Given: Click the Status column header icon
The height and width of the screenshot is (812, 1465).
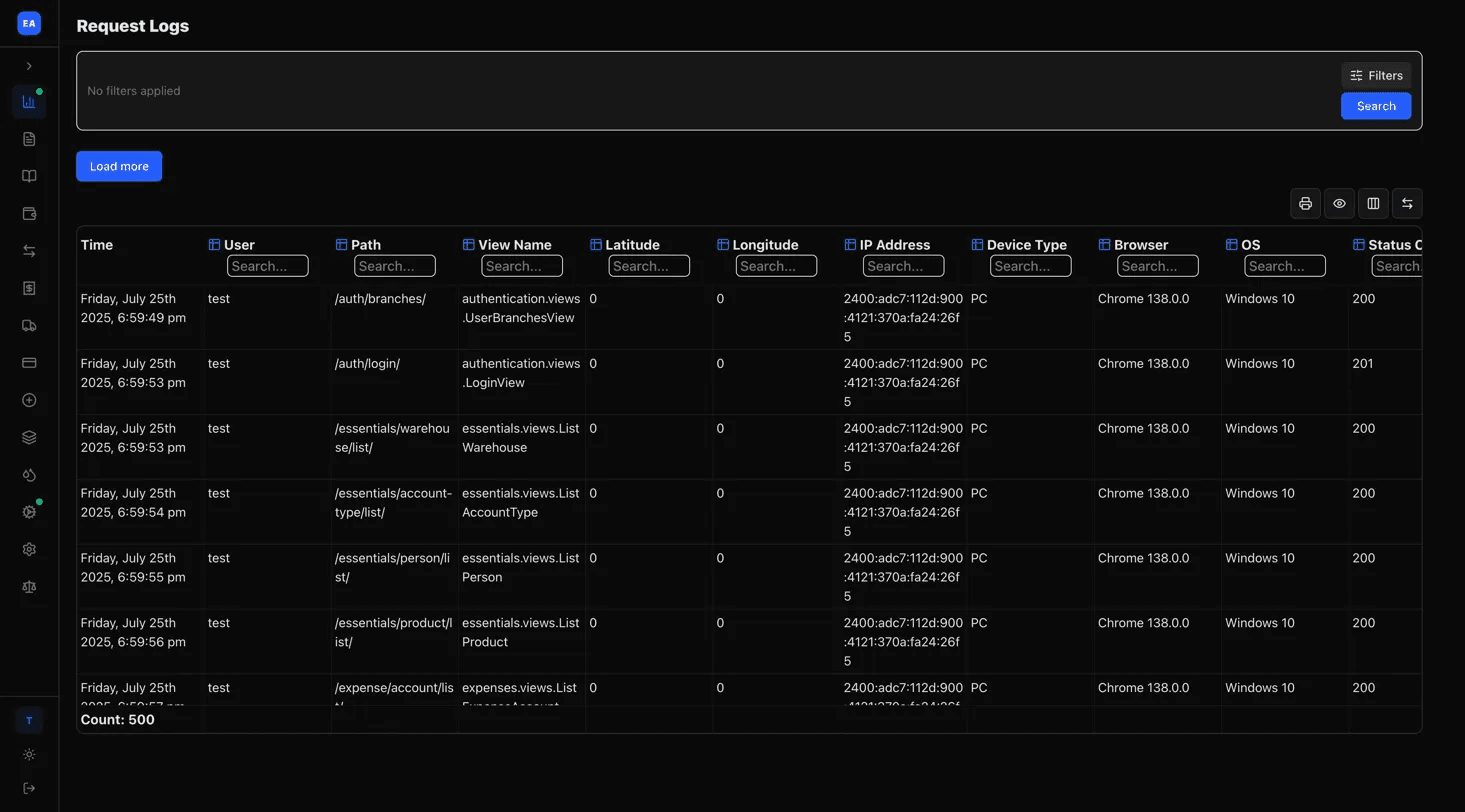Looking at the screenshot, I should pyautogui.click(x=1359, y=245).
